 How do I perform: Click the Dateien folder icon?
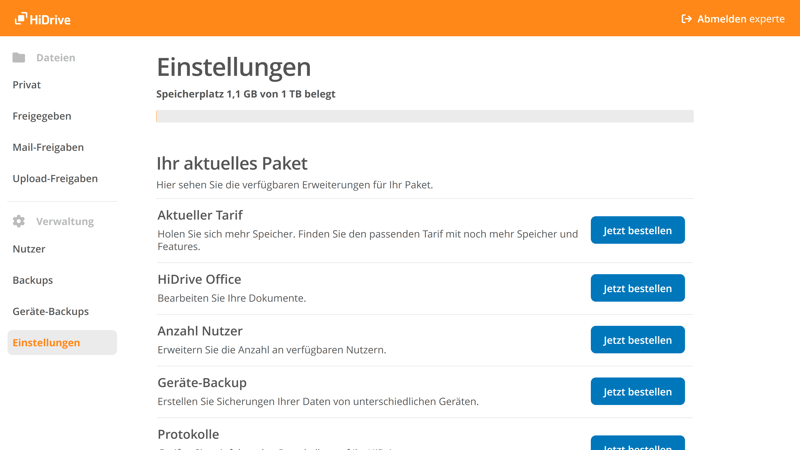point(19,58)
